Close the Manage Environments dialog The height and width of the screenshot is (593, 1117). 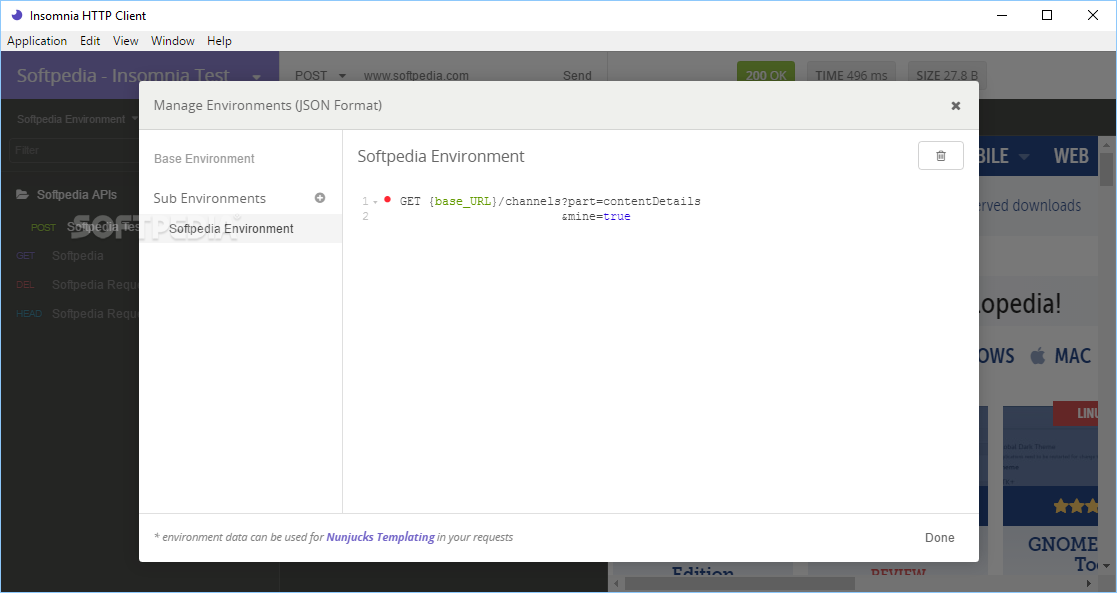pyautogui.click(x=955, y=105)
